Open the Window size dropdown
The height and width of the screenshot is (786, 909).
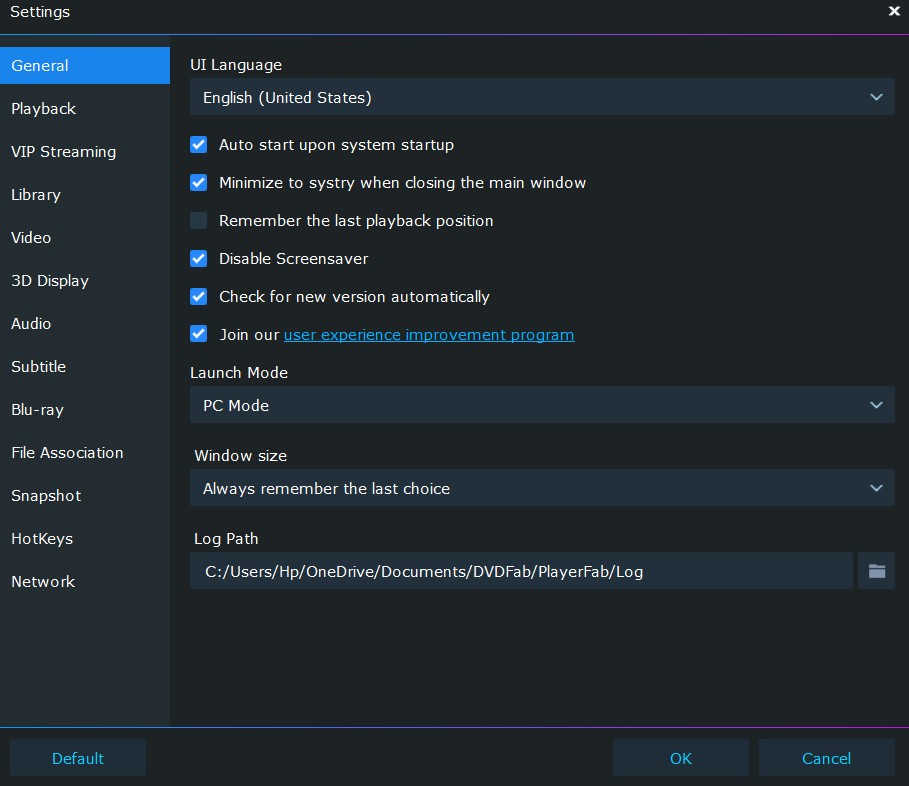[x=542, y=487]
